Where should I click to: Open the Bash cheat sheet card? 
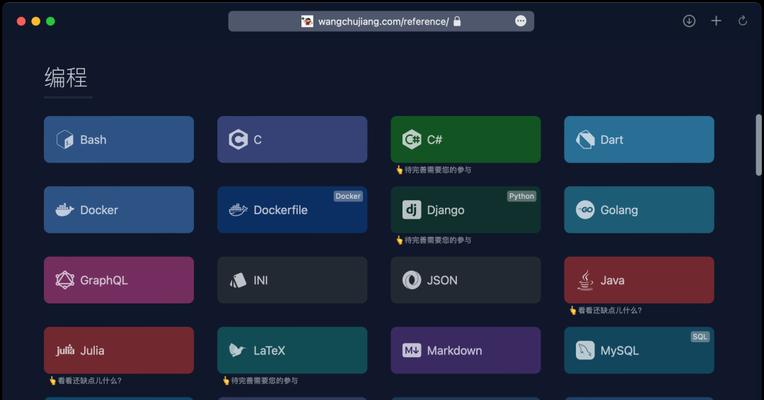(x=119, y=139)
